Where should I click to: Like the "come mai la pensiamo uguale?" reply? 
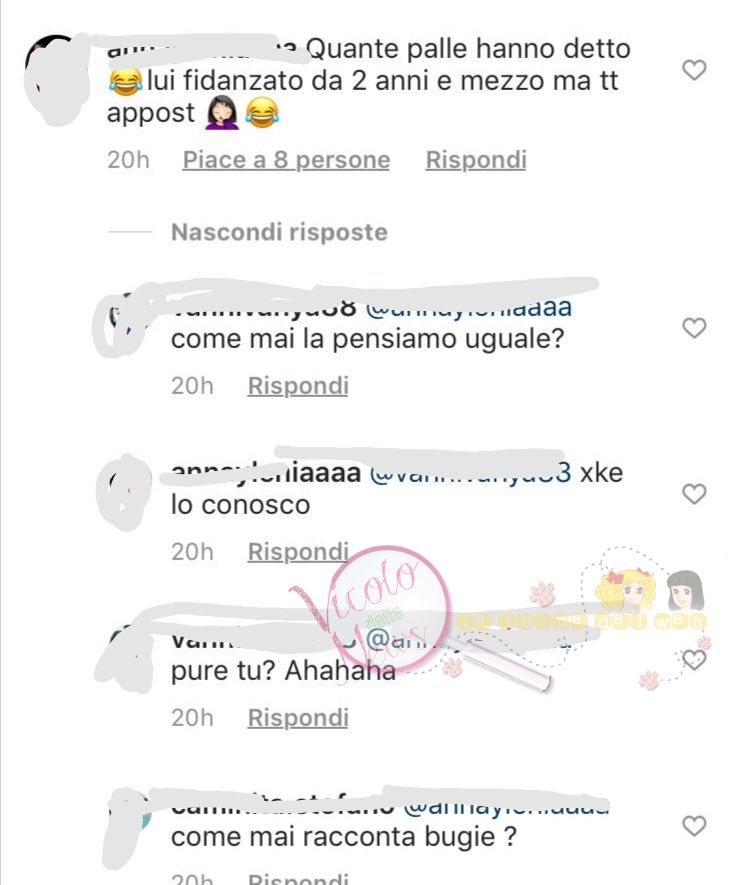pos(694,327)
